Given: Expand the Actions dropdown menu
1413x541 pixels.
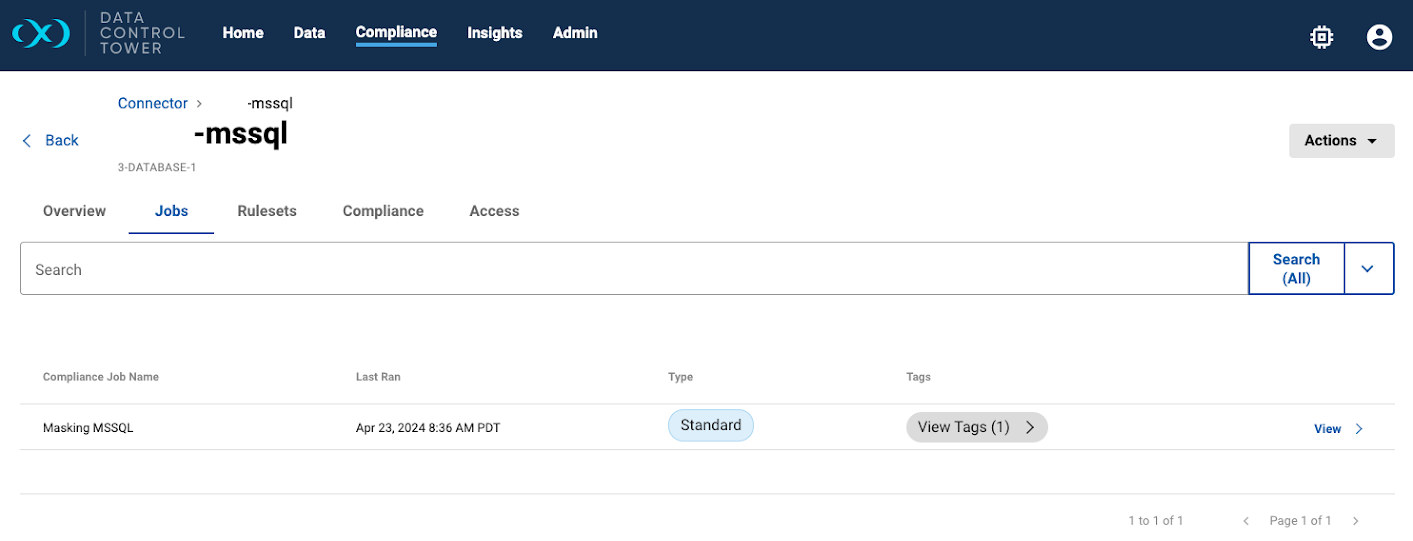Looking at the screenshot, I should 1341,141.
